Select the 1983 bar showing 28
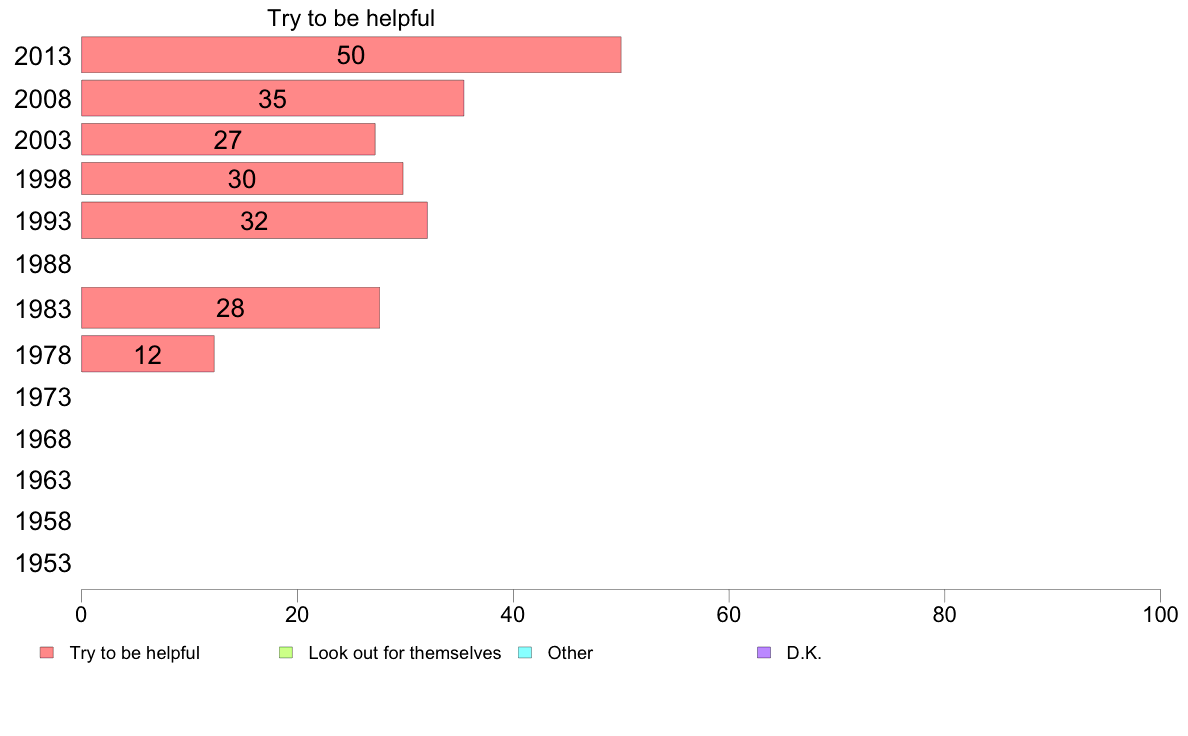 pos(230,308)
